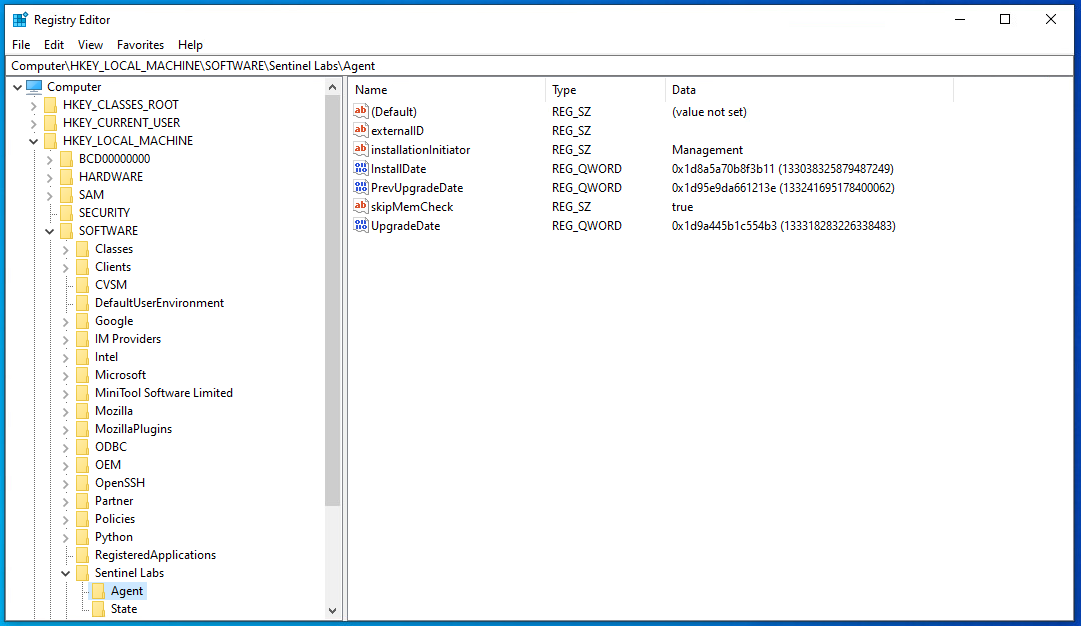The width and height of the screenshot is (1081, 626).
Task: Expand the MiniTool Software Limited key
Action: pos(65,393)
